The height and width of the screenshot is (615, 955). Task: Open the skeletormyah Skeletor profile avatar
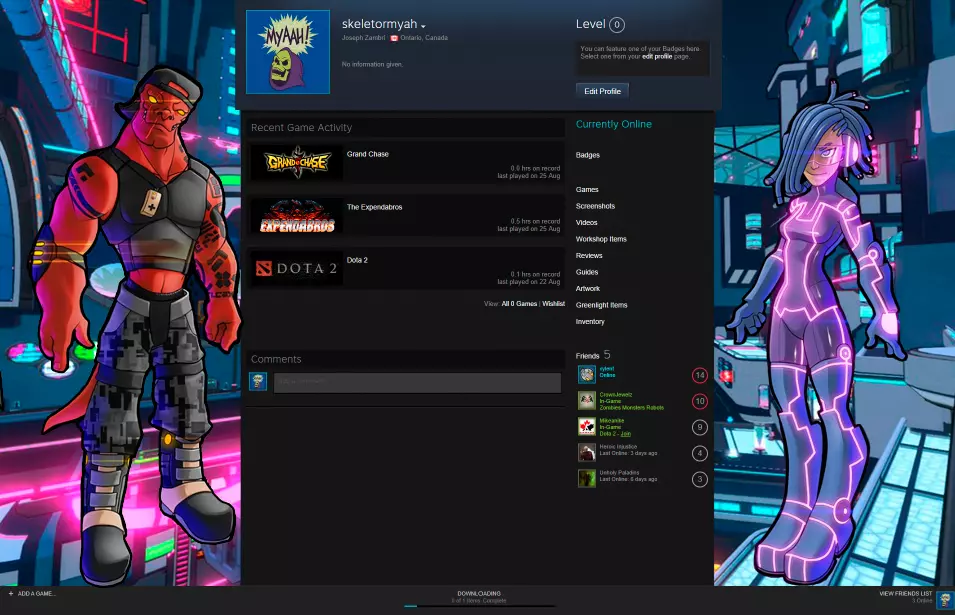coord(287,52)
